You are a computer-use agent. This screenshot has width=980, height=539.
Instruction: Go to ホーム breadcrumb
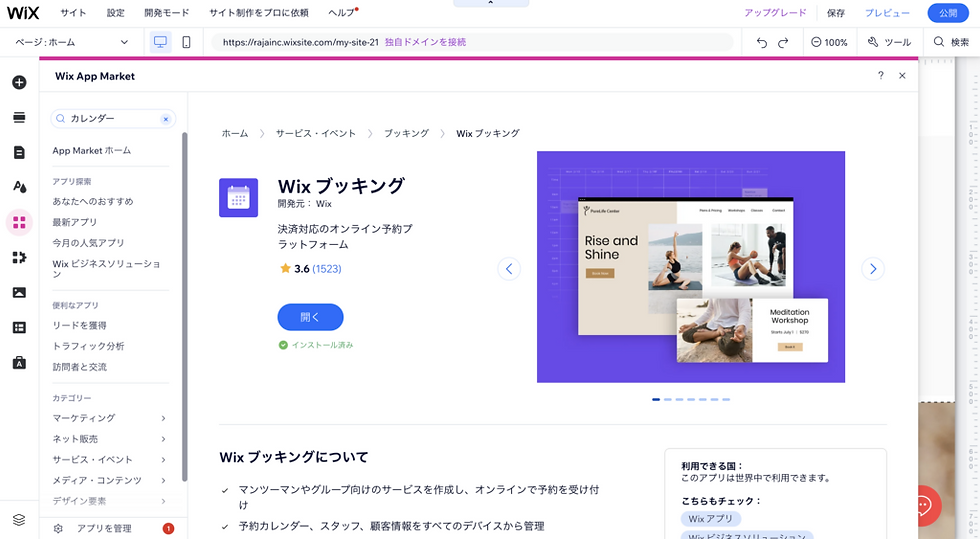235,133
